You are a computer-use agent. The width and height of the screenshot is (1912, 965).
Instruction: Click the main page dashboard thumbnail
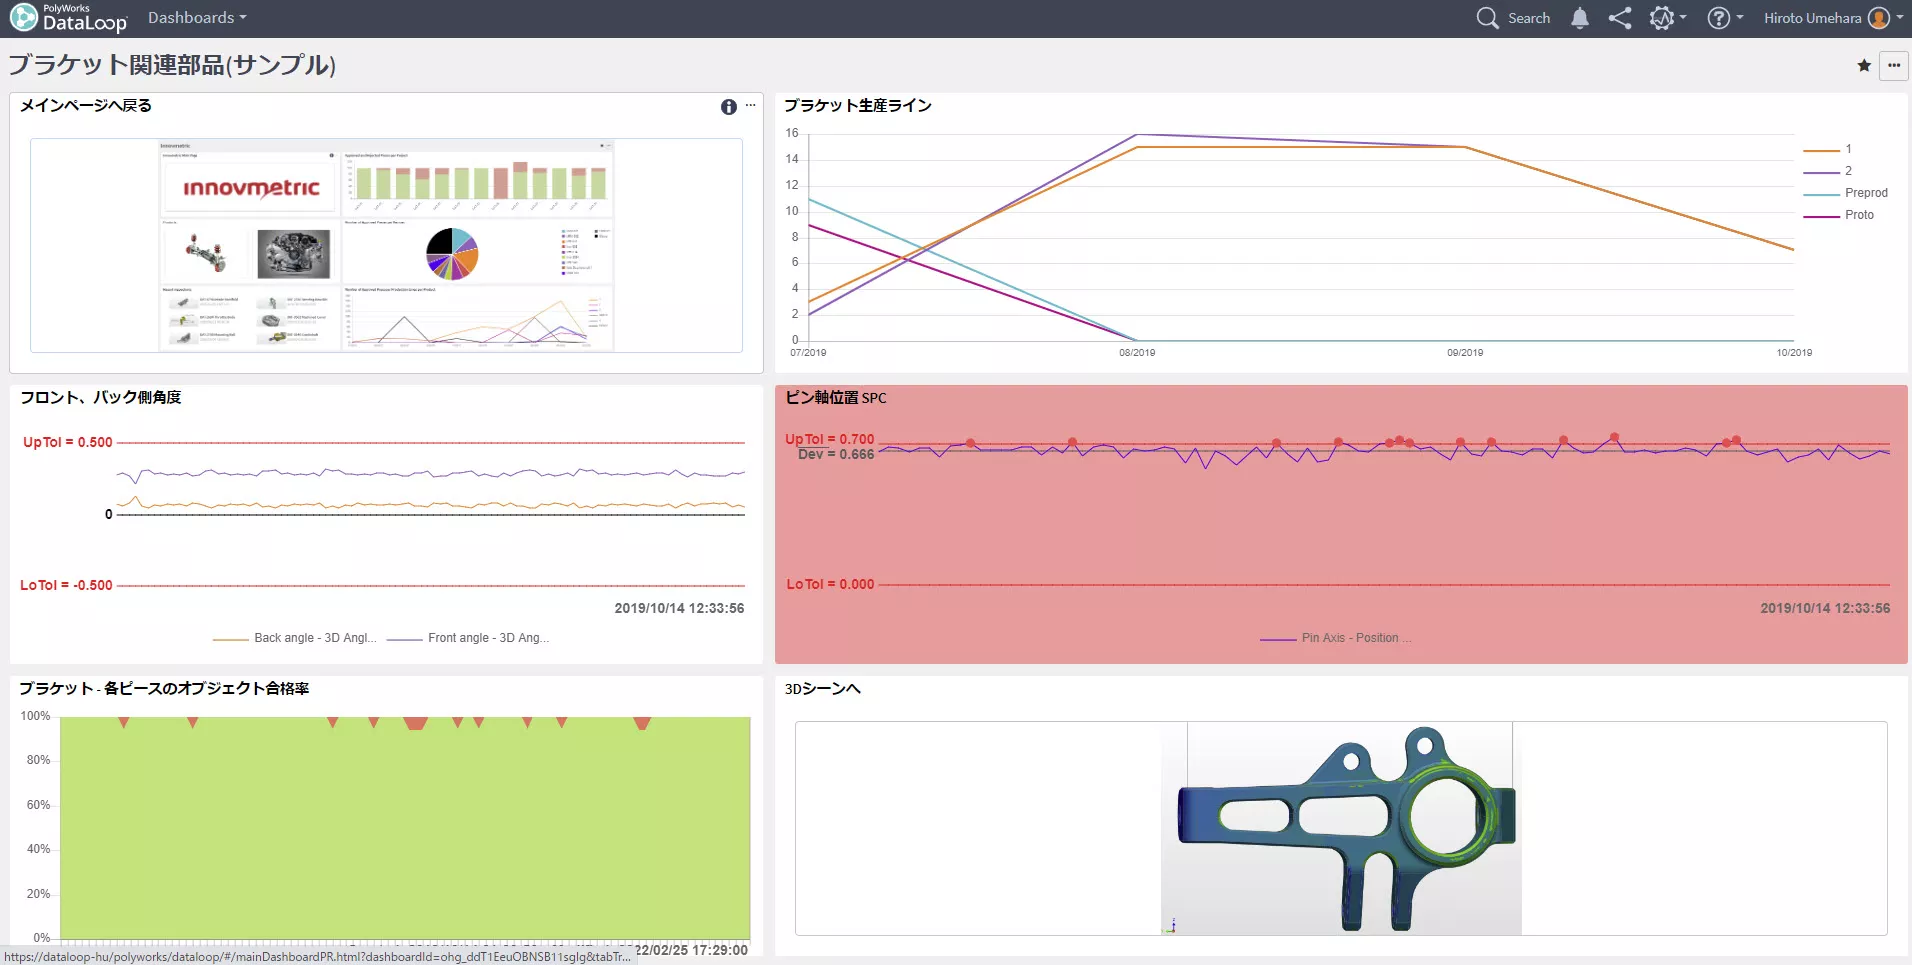click(x=386, y=245)
